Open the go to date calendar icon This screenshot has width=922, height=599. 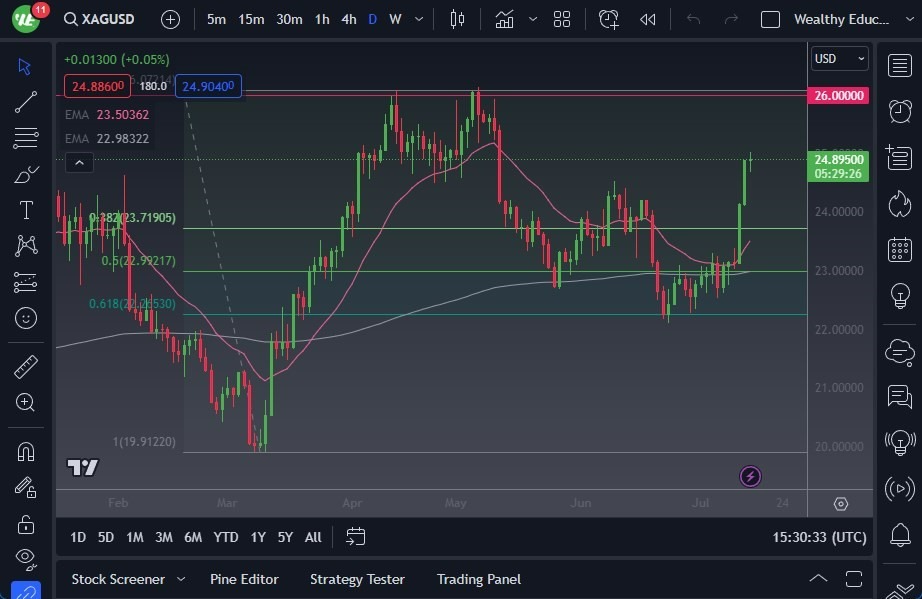tap(355, 537)
